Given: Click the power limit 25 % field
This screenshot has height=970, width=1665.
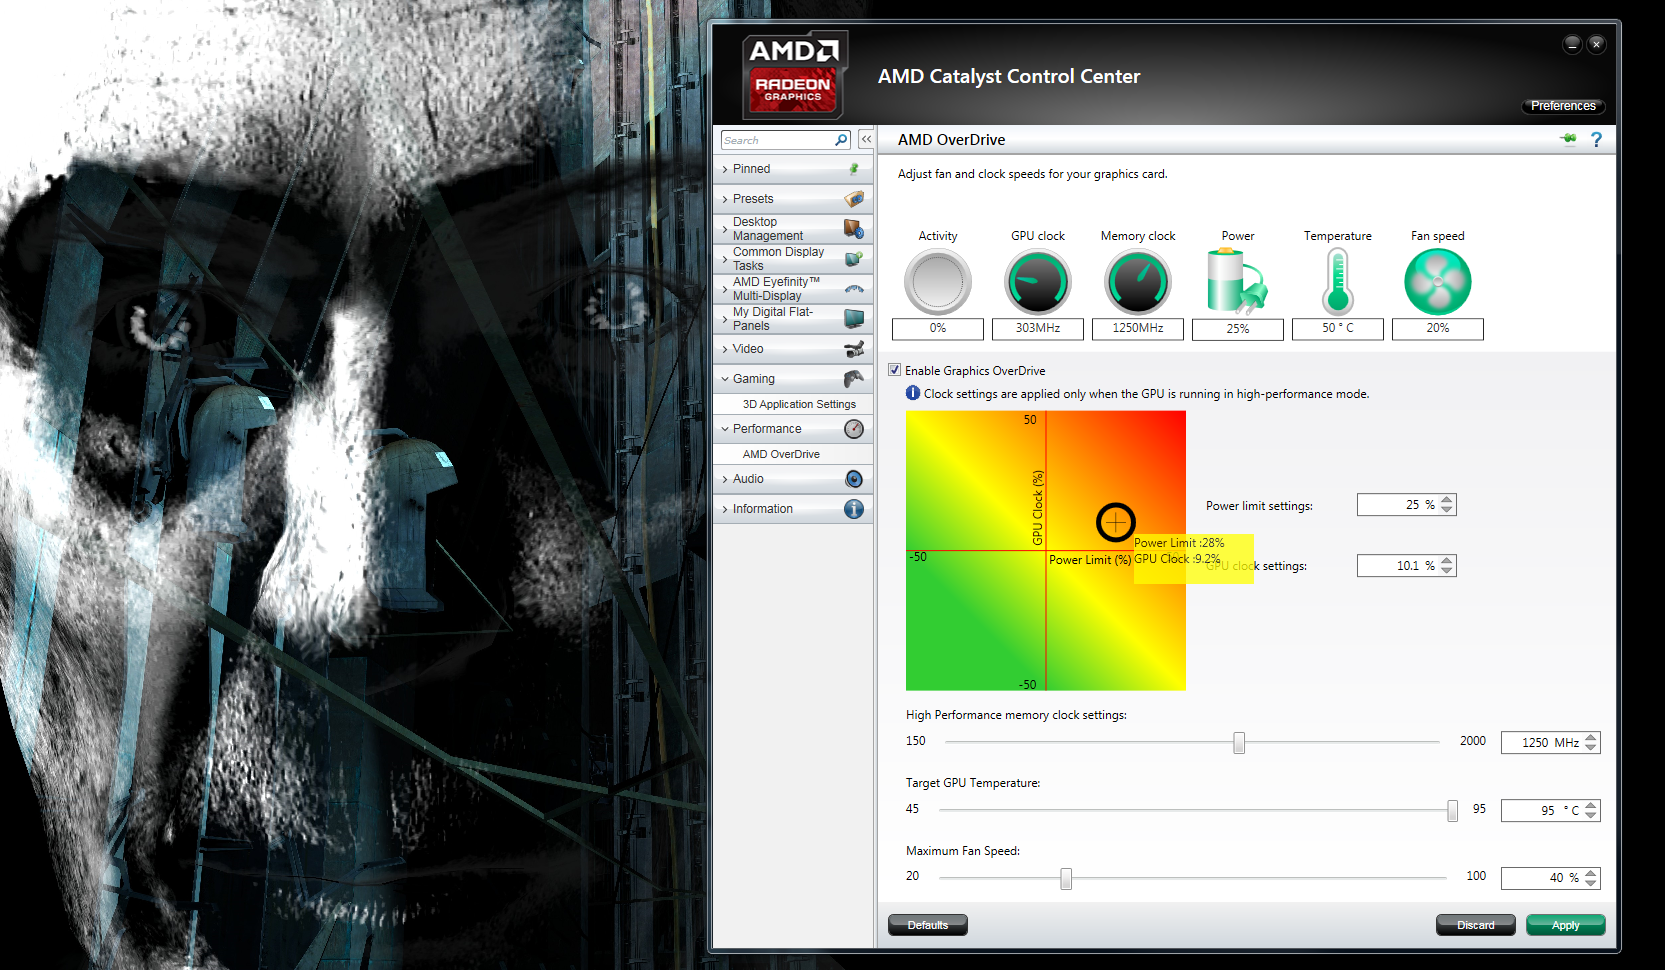Looking at the screenshot, I should (1406, 504).
